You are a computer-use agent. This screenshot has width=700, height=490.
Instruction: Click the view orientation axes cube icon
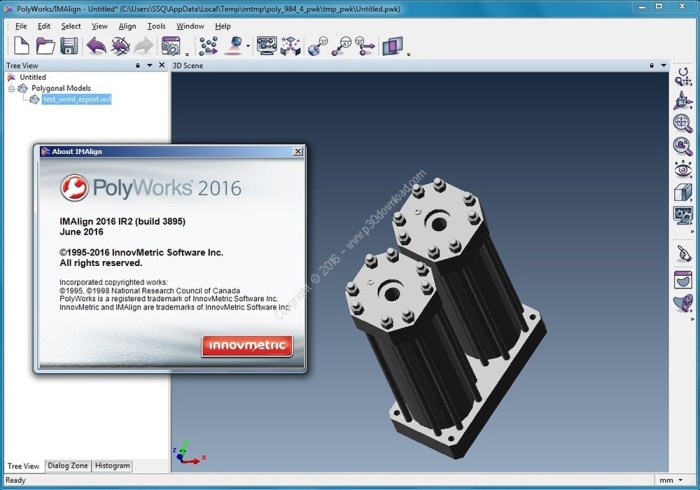[683, 100]
